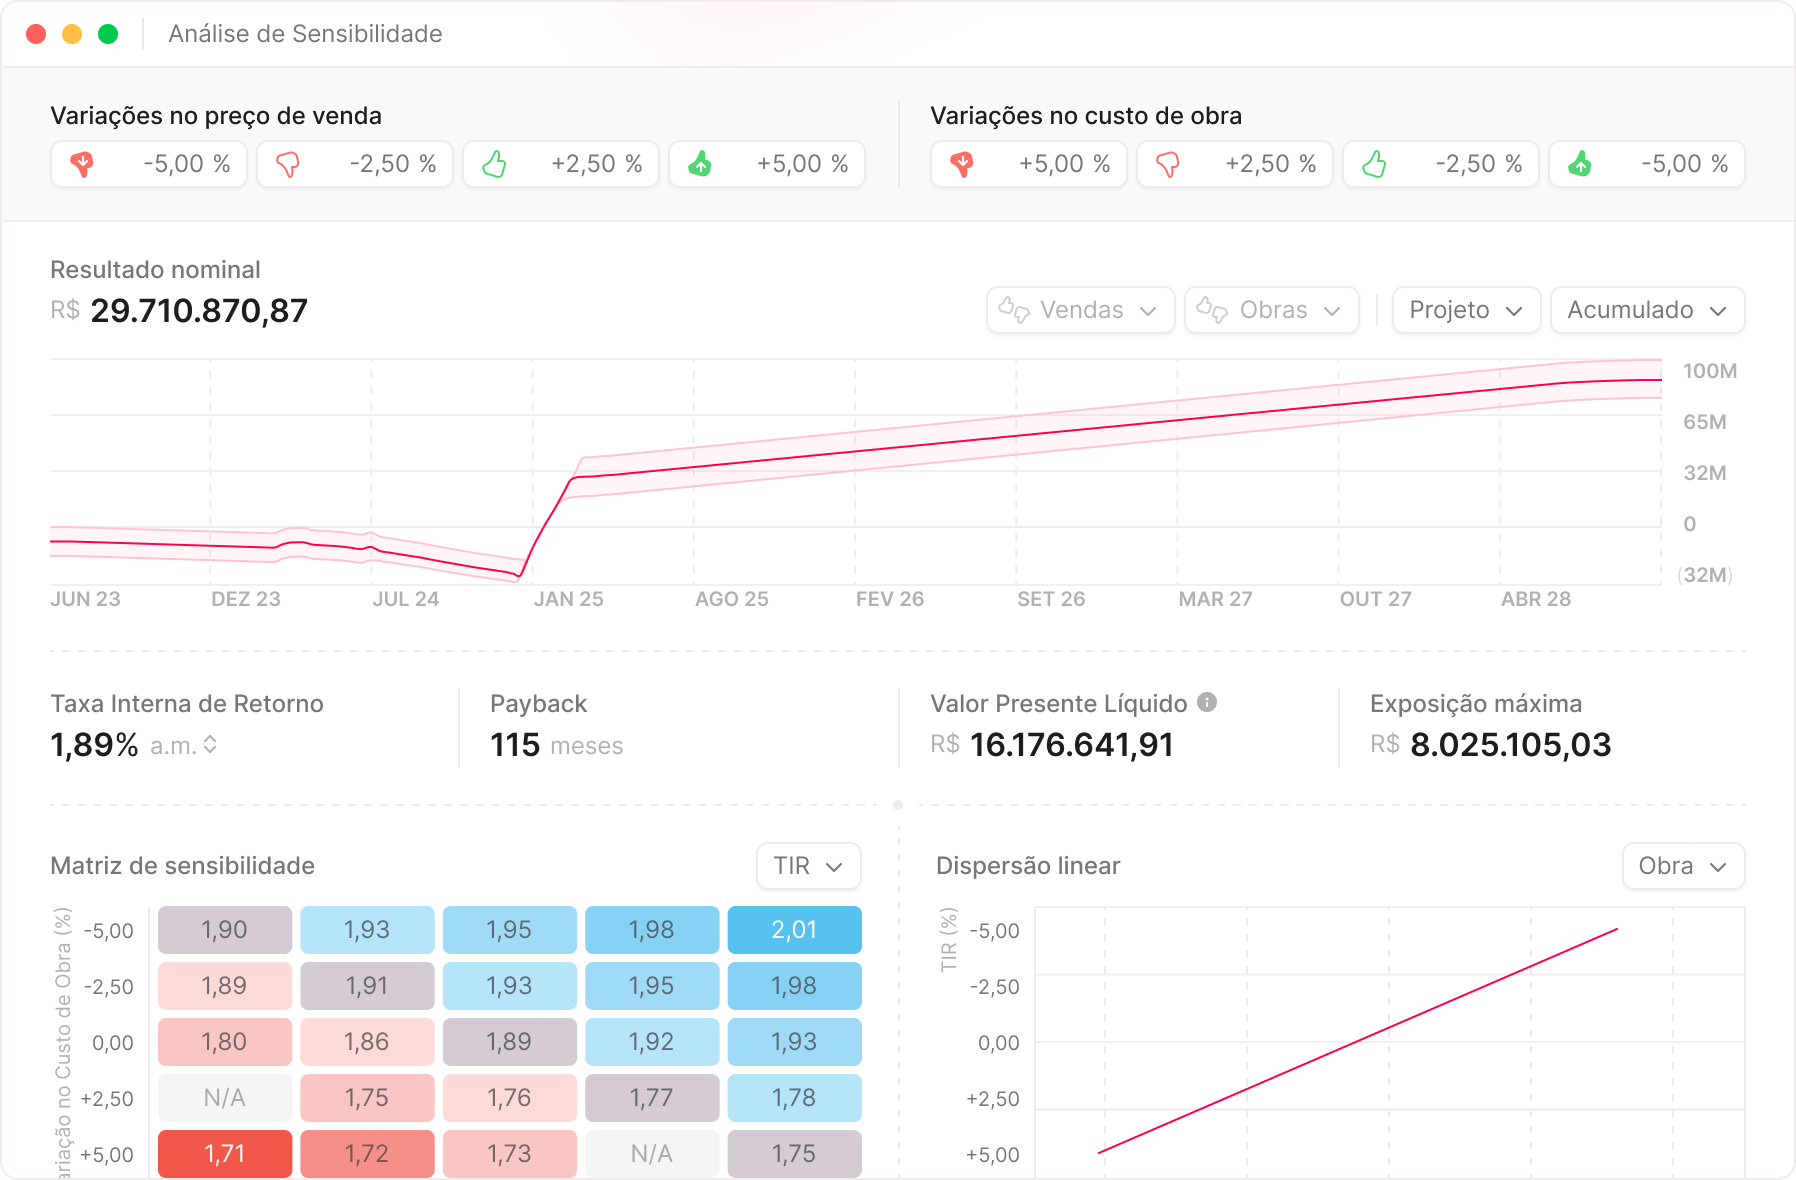The image size is (1796, 1180).
Task: Click the outlined thumbs-up icon for construction cost -2,50 %
Action: pos(1374,164)
